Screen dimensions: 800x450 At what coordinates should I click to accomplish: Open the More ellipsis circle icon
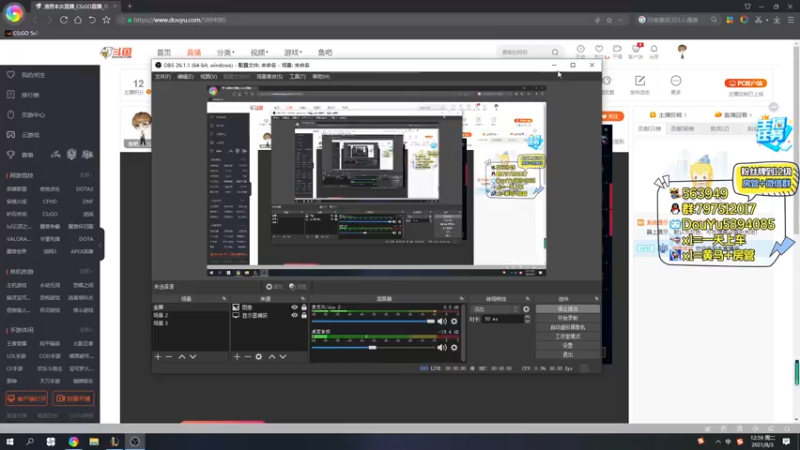tap(676, 81)
